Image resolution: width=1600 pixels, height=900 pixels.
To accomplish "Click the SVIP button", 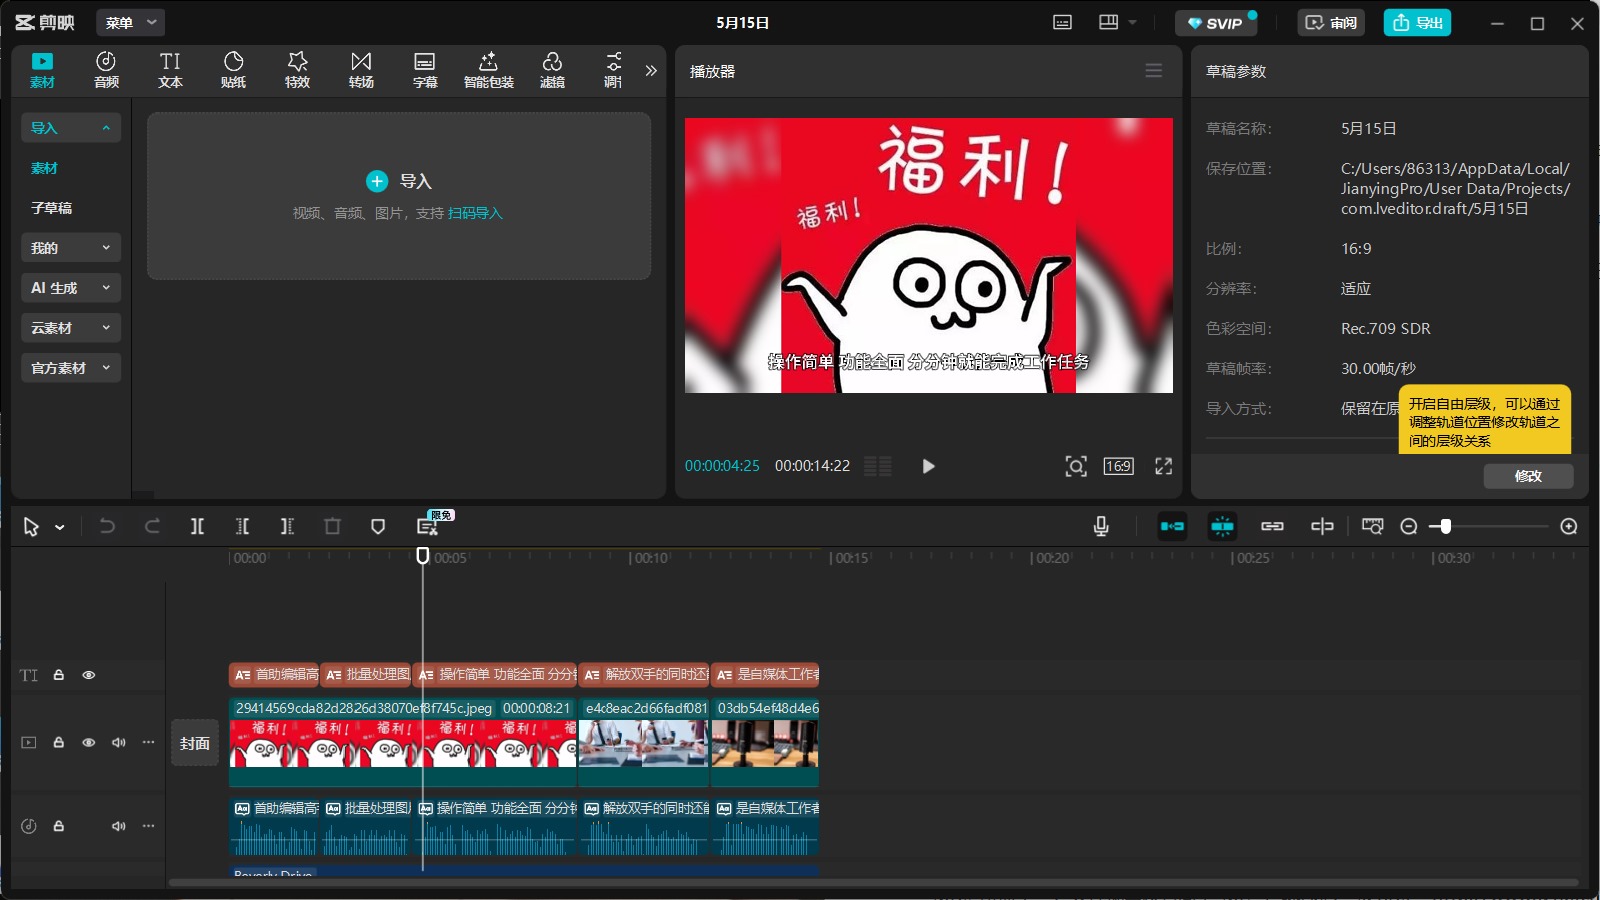I will 1215,23.
